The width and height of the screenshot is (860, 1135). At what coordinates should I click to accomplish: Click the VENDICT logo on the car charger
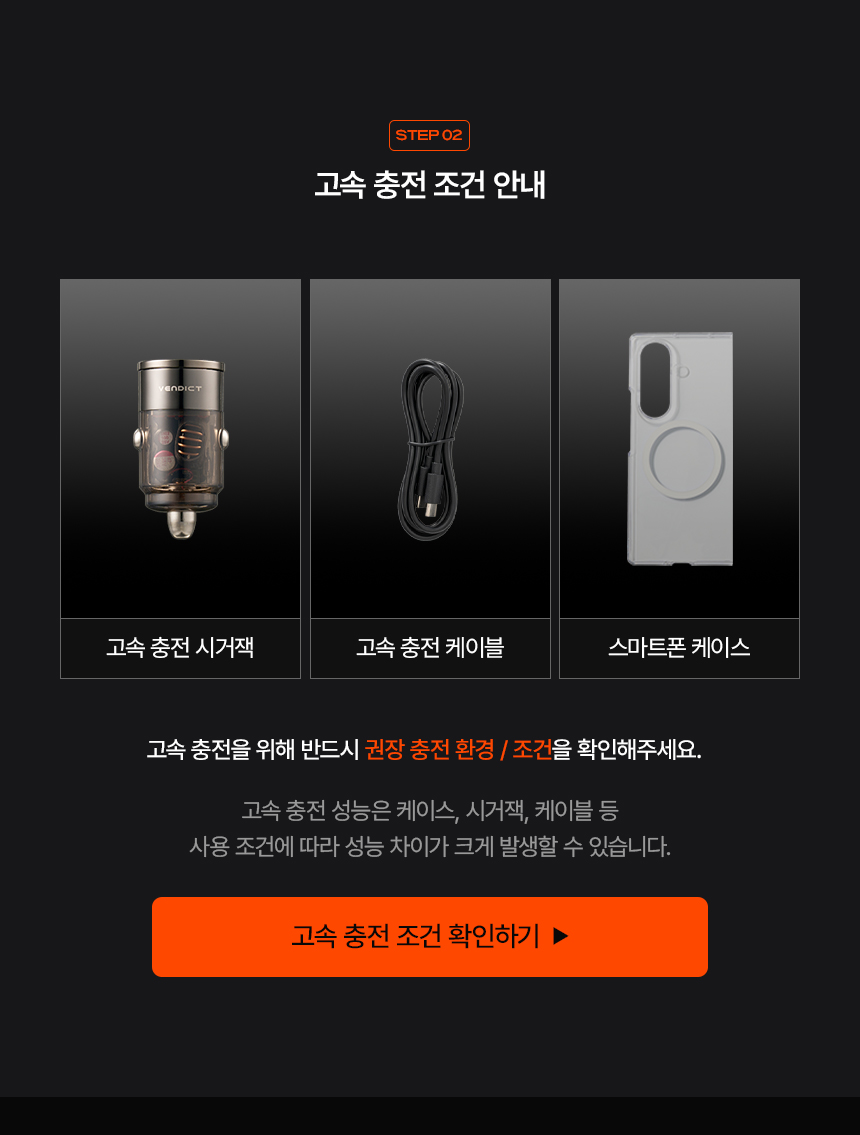point(180,389)
